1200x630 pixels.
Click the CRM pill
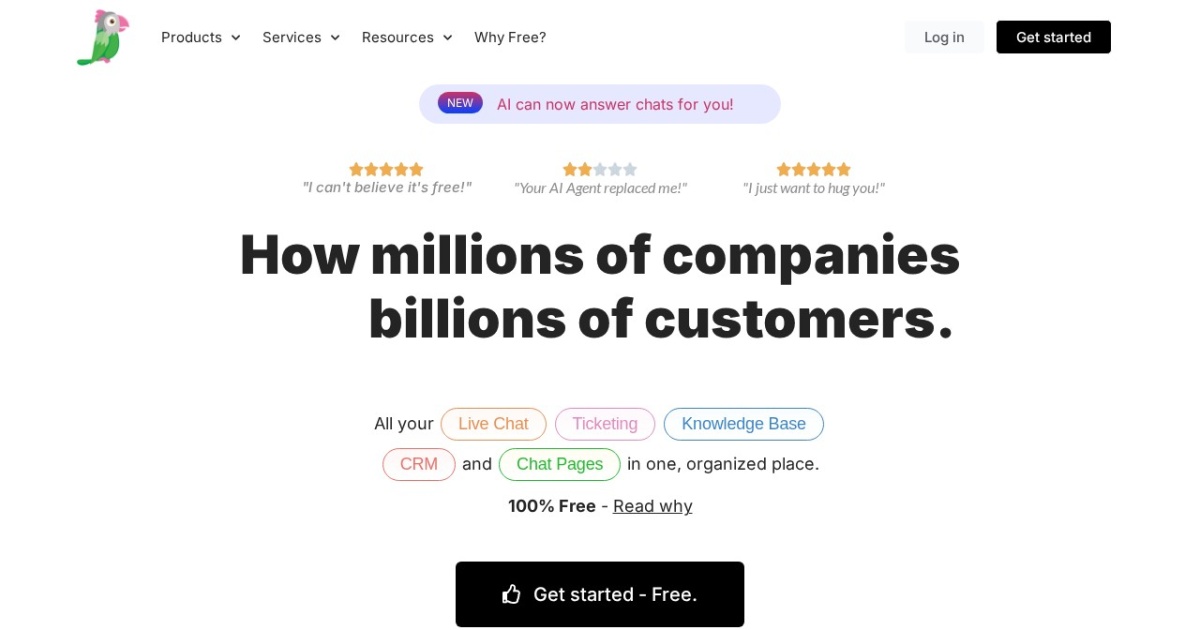[x=418, y=464]
